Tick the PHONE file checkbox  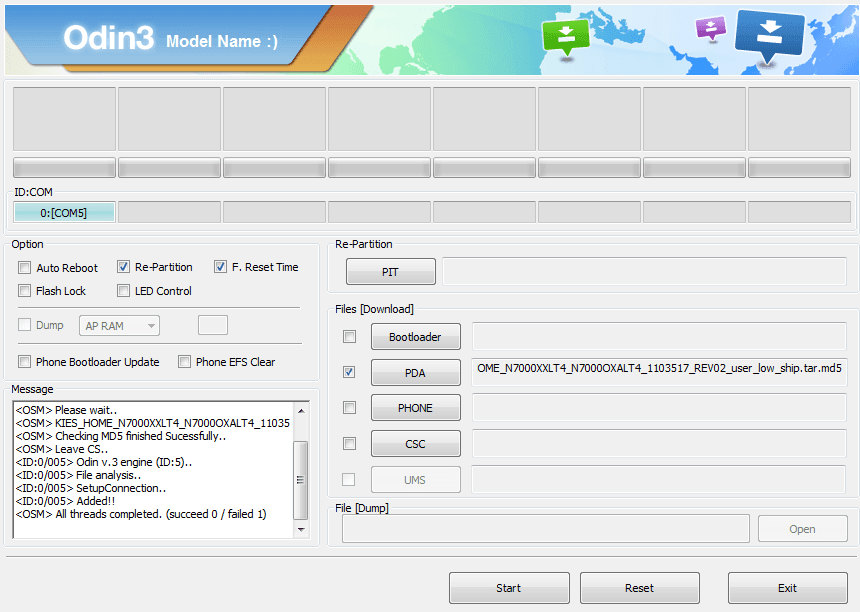pyautogui.click(x=349, y=407)
